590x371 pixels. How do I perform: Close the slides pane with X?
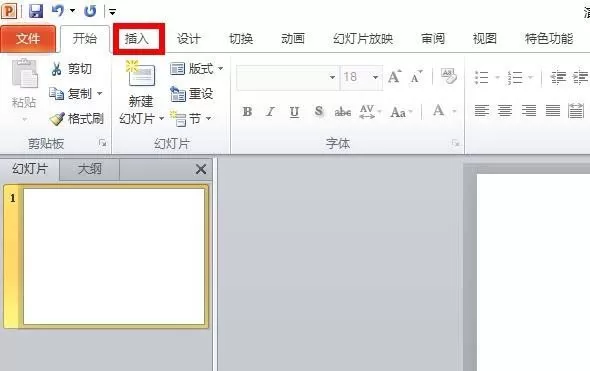click(x=201, y=169)
